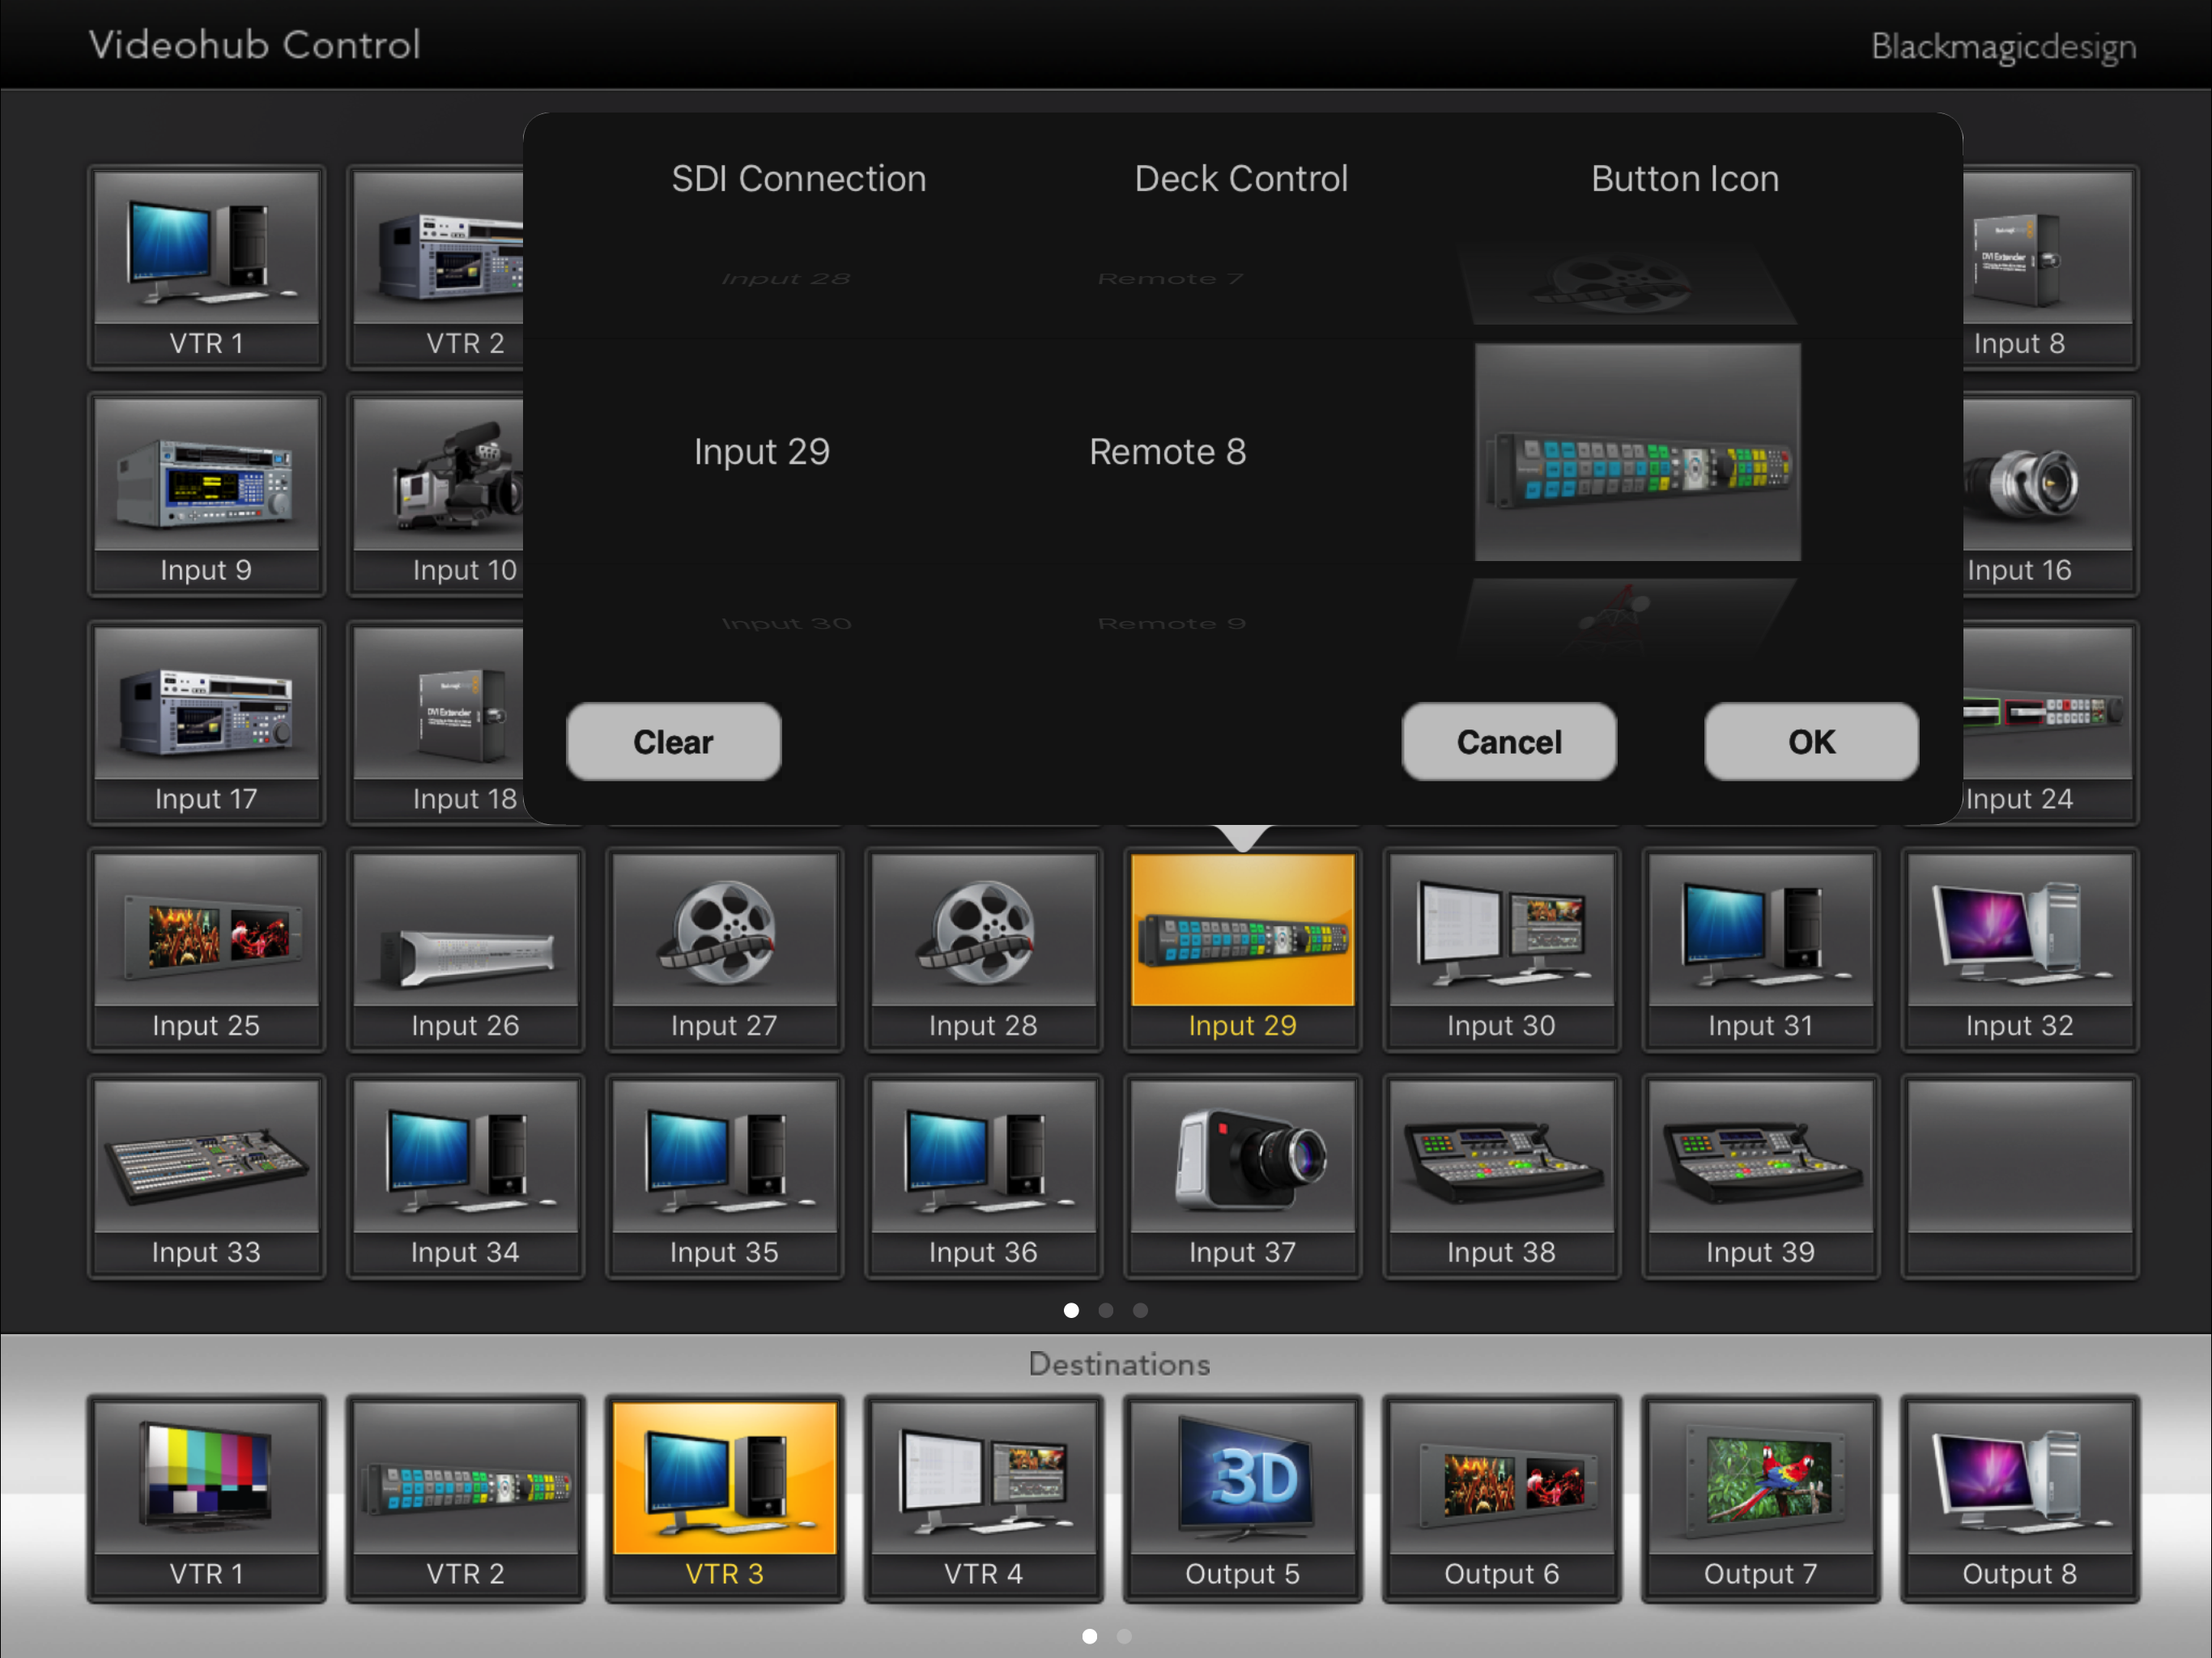Pick Remote 9 in Deck Control wheel

click(x=1171, y=624)
